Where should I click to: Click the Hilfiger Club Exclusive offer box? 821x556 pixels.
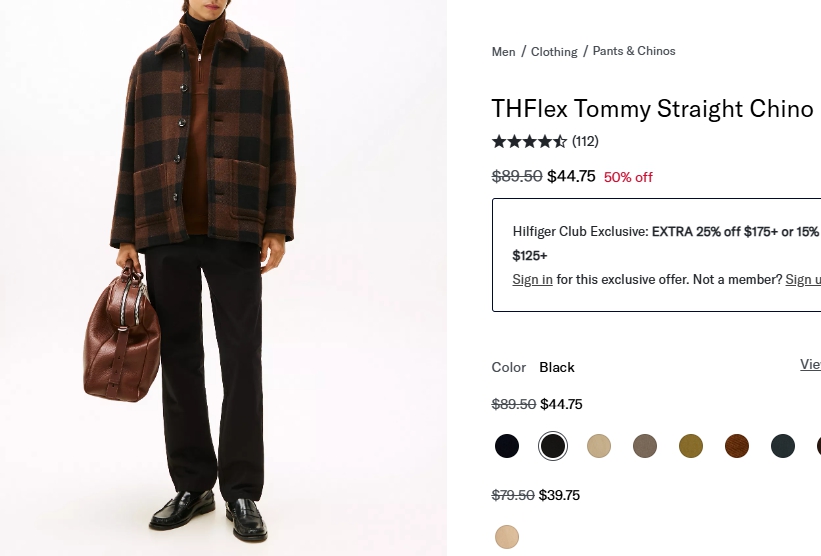pyautogui.click(x=656, y=255)
